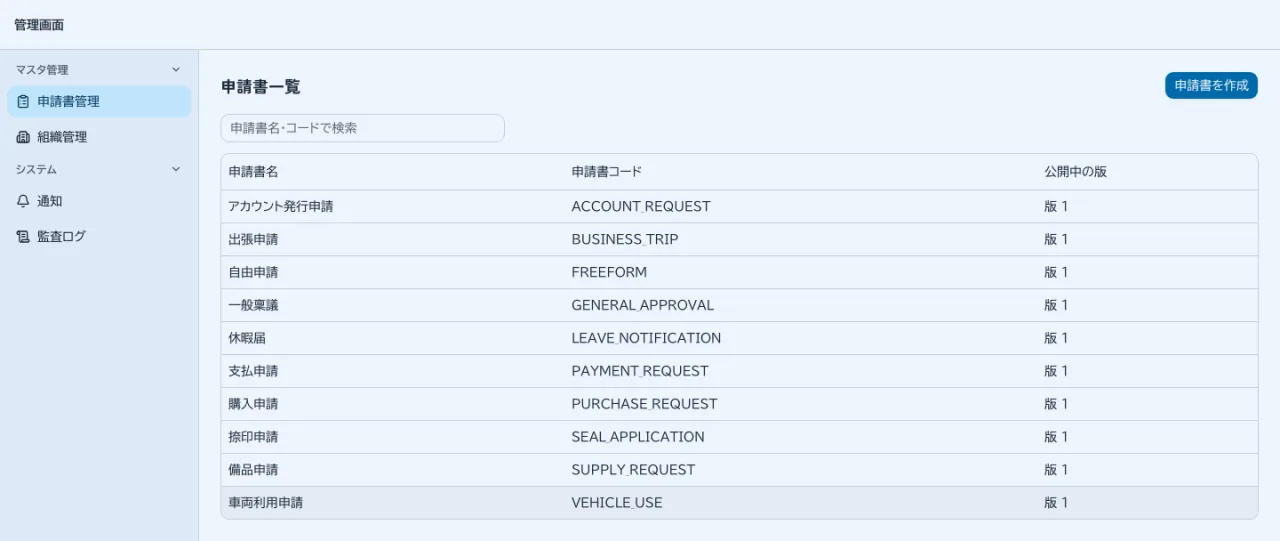Click 版 1 in the ACCOUNT_REQUEST row
1280x541 pixels.
point(1056,206)
